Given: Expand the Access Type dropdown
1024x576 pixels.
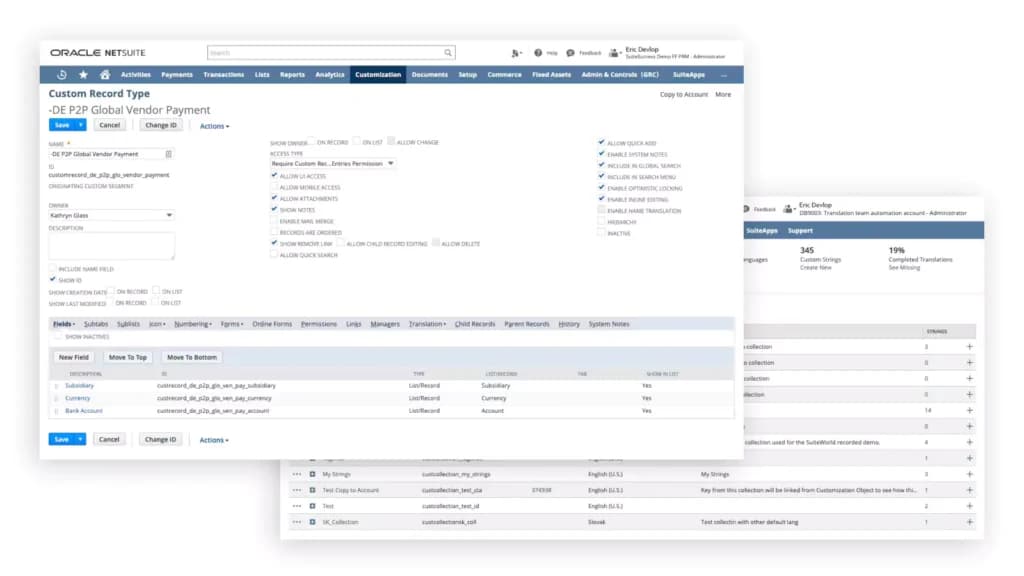Looking at the screenshot, I should point(332,163).
